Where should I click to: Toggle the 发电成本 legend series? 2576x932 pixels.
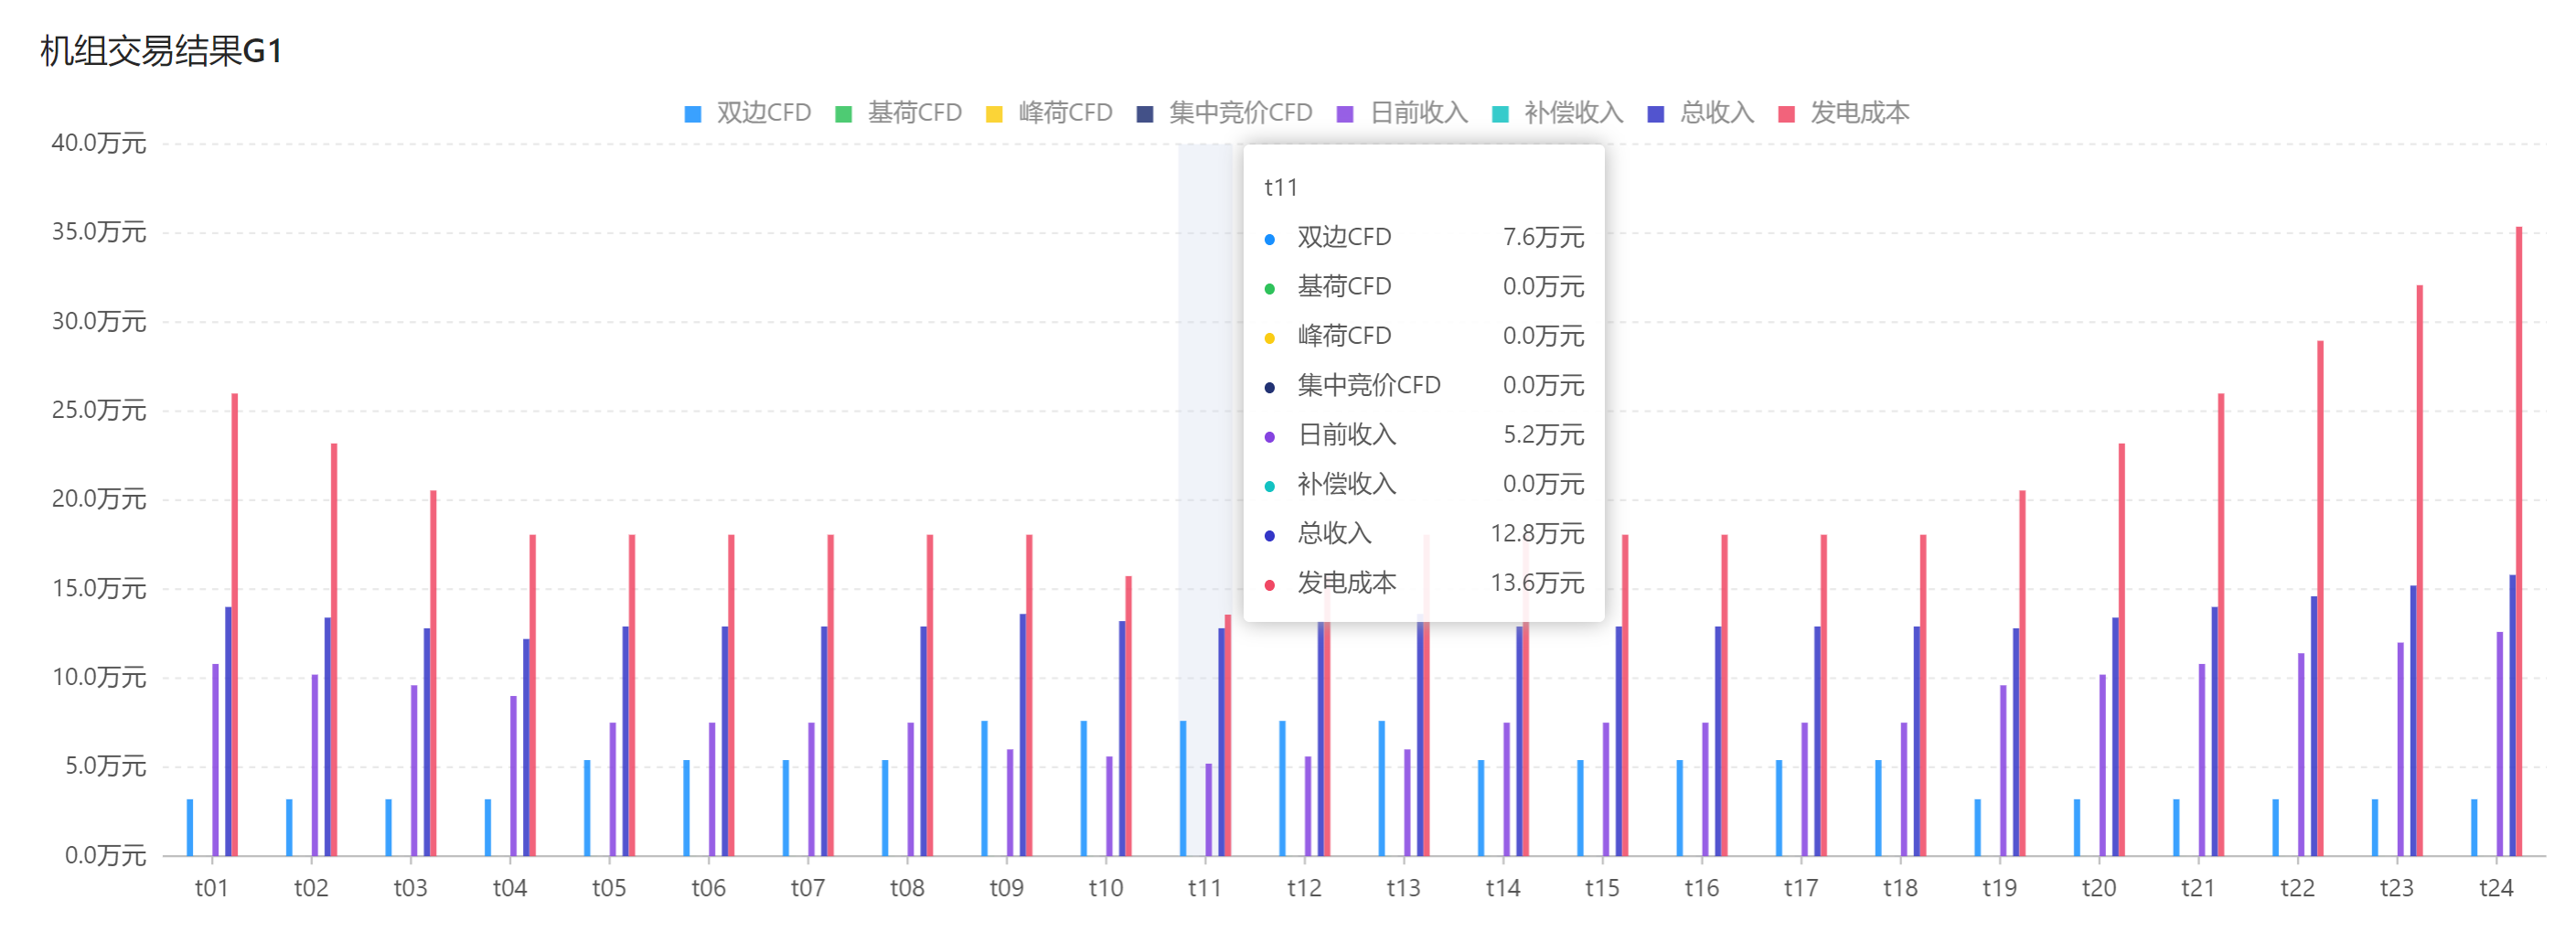click(x=1843, y=113)
